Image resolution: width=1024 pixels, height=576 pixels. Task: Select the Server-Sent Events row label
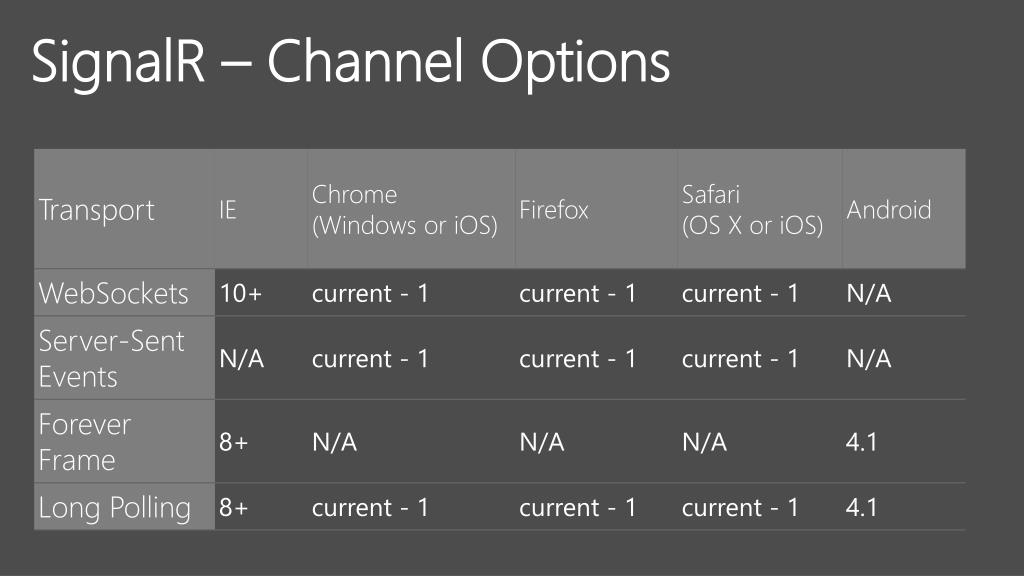click(125, 358)
